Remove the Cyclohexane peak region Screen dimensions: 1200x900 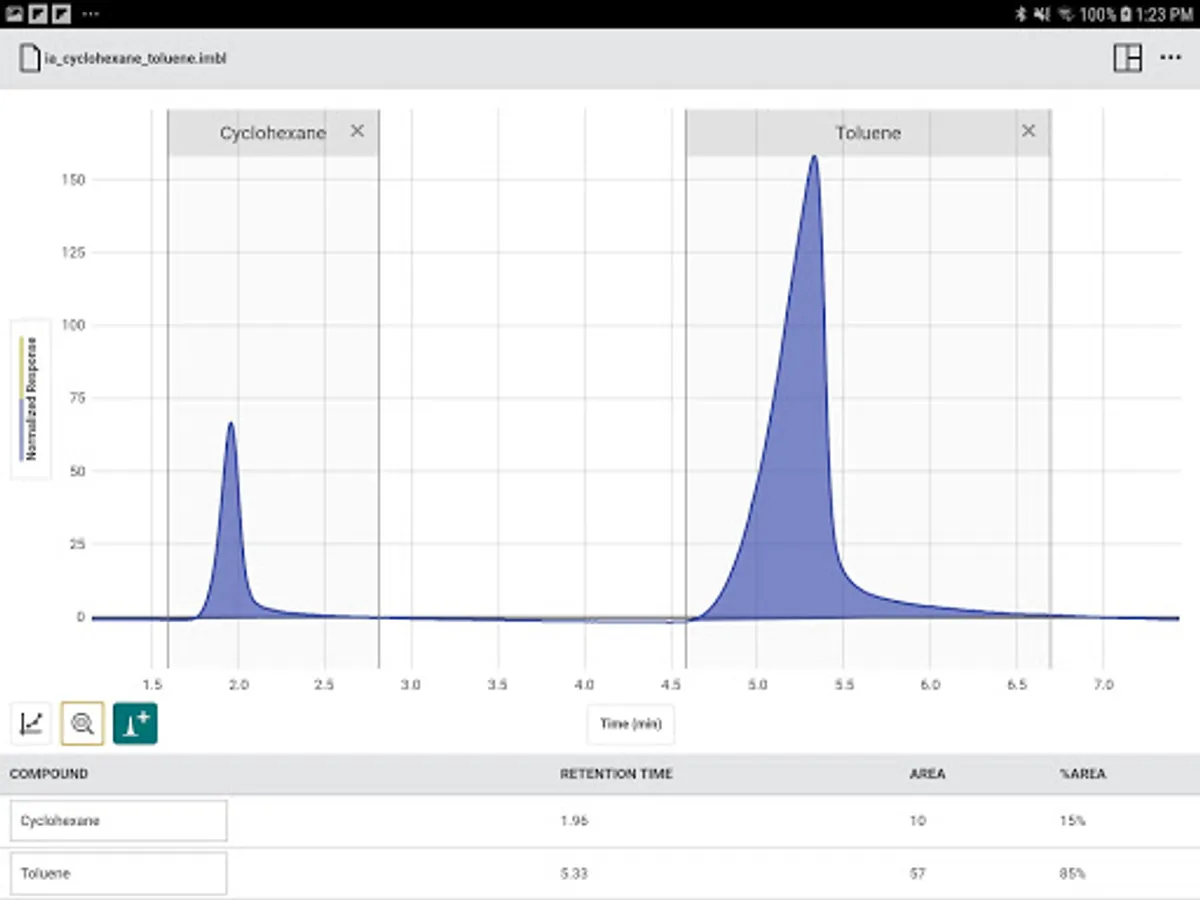[357, 131]
